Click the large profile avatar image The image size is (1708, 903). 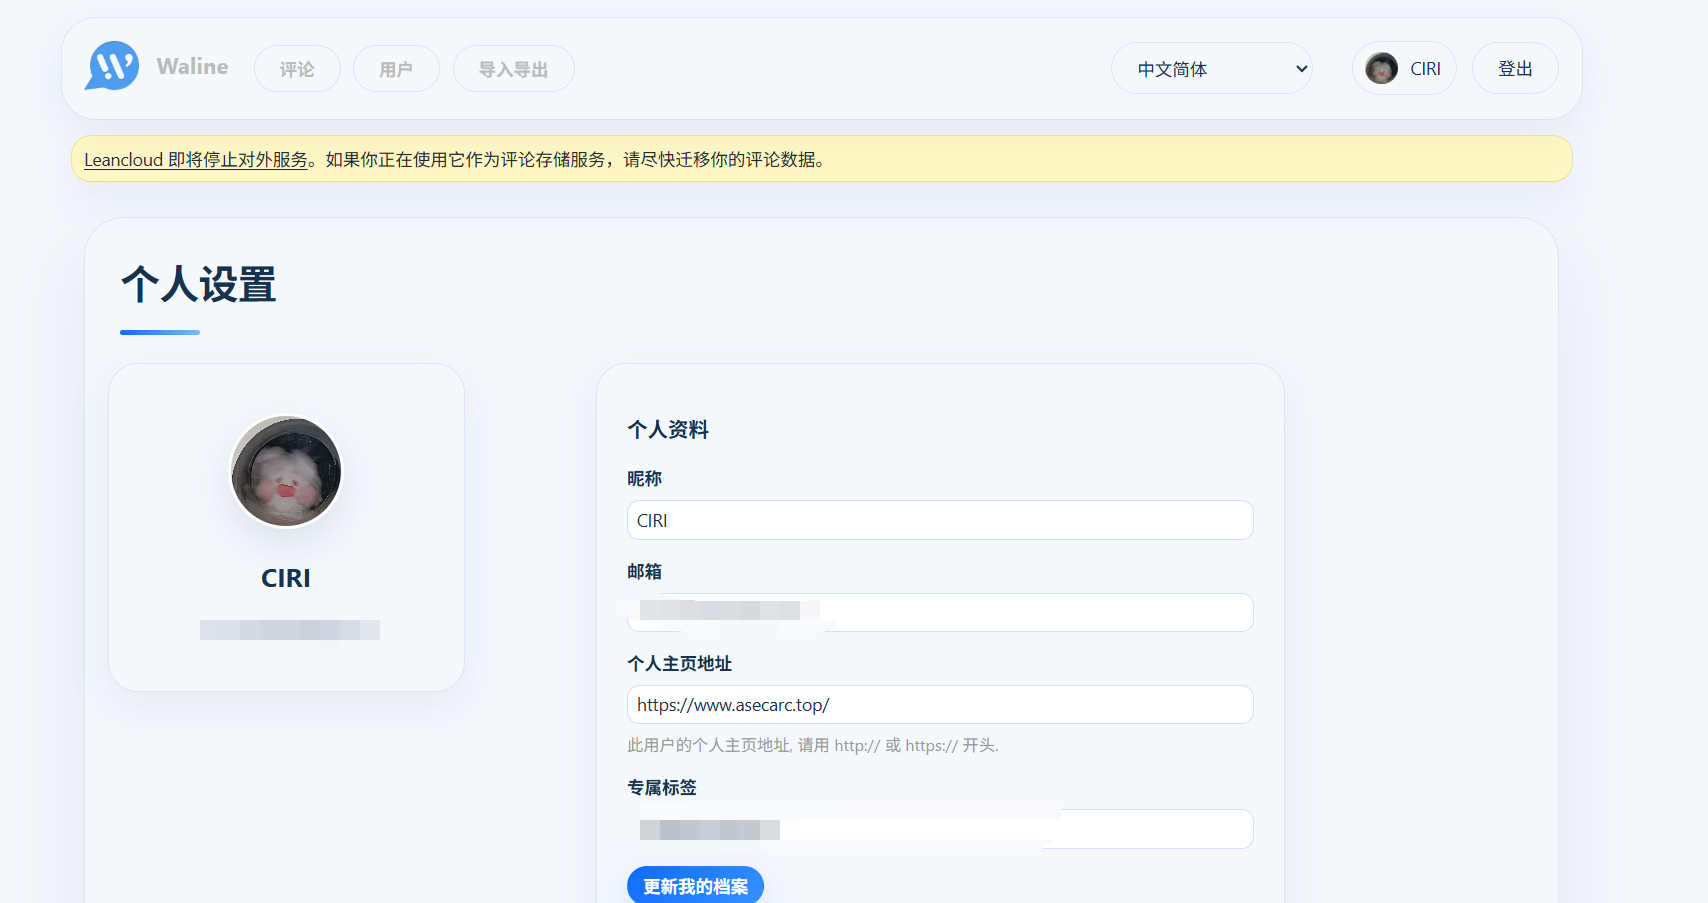[x=286, y=471]
